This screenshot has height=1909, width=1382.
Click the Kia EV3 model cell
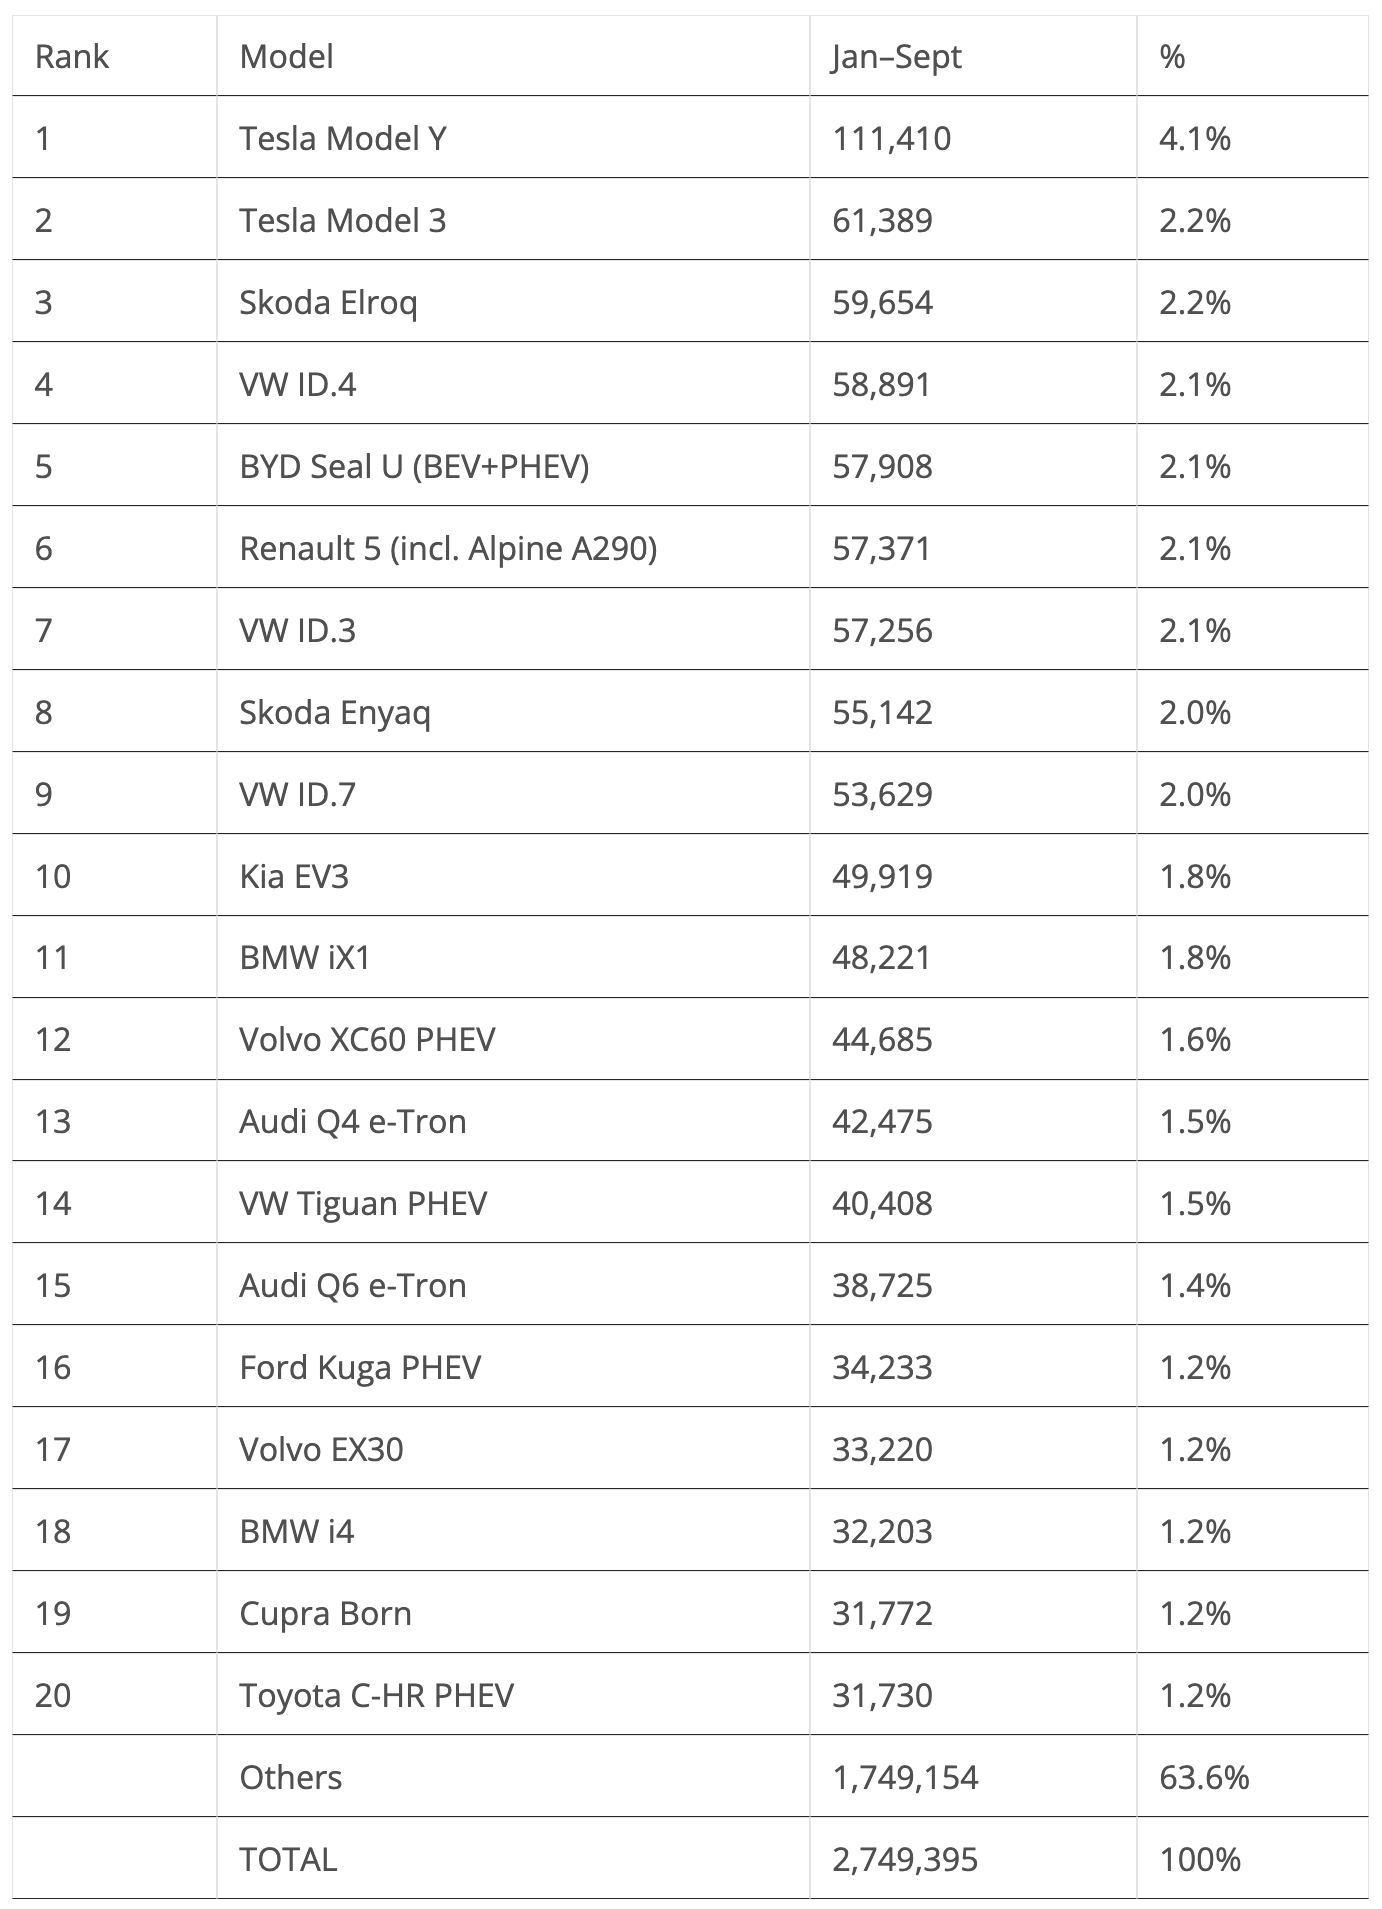point(294,876)
